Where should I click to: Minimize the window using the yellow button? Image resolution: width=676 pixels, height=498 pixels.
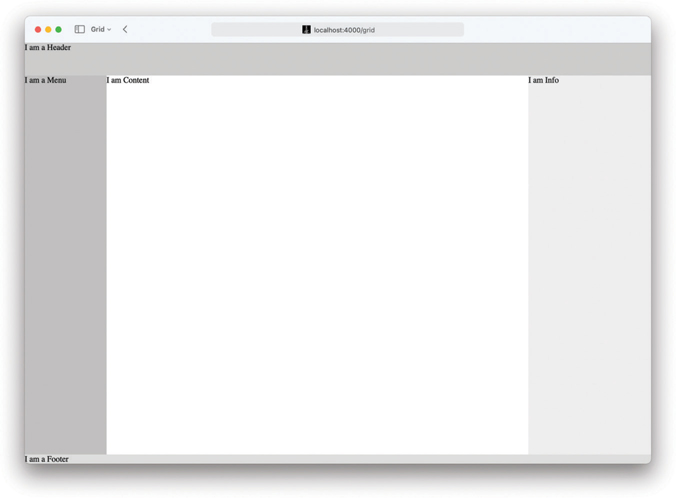[x=48, y=30]
